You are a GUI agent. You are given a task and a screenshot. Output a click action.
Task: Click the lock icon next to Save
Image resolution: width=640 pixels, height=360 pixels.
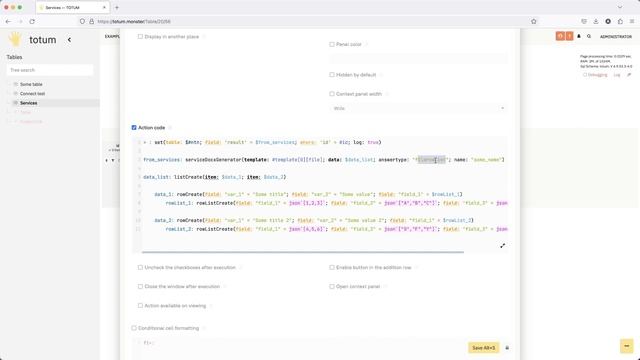[x=507, y=348]
